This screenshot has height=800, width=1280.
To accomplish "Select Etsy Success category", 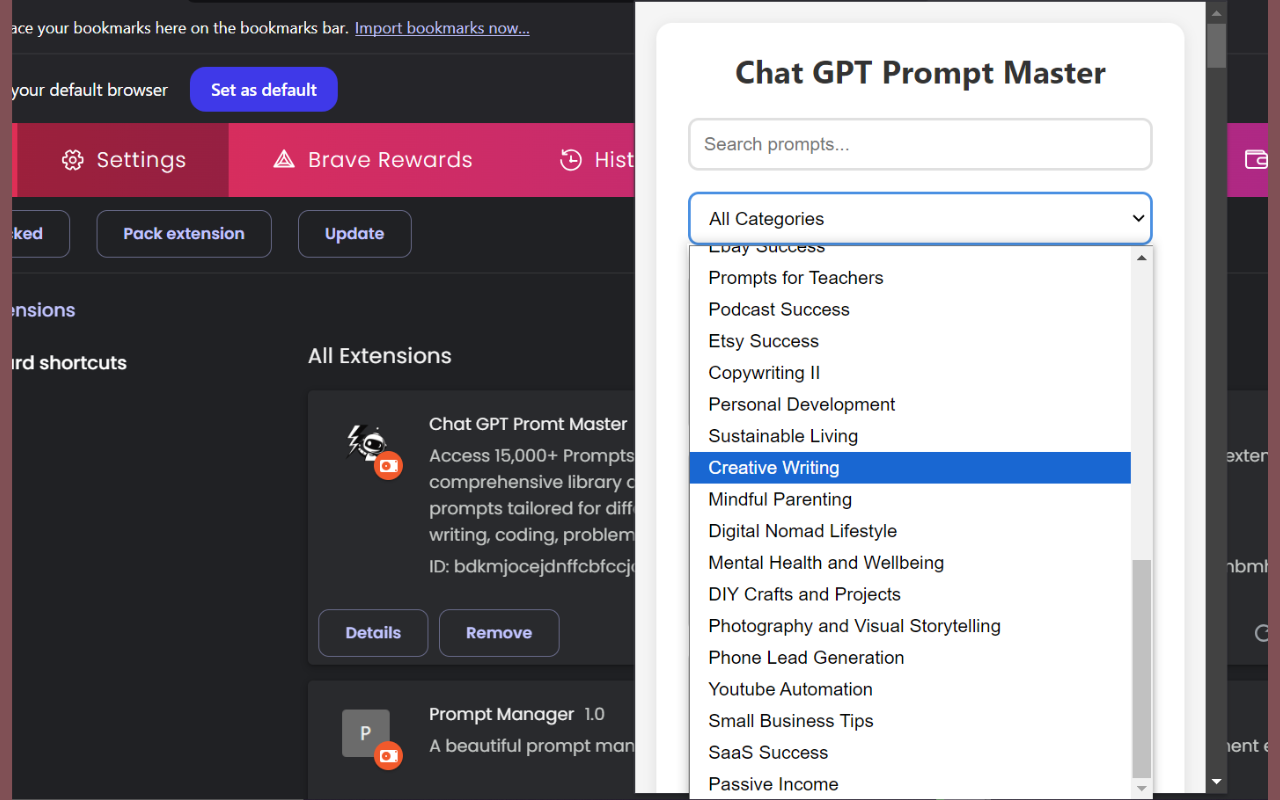I will point(910,341).
